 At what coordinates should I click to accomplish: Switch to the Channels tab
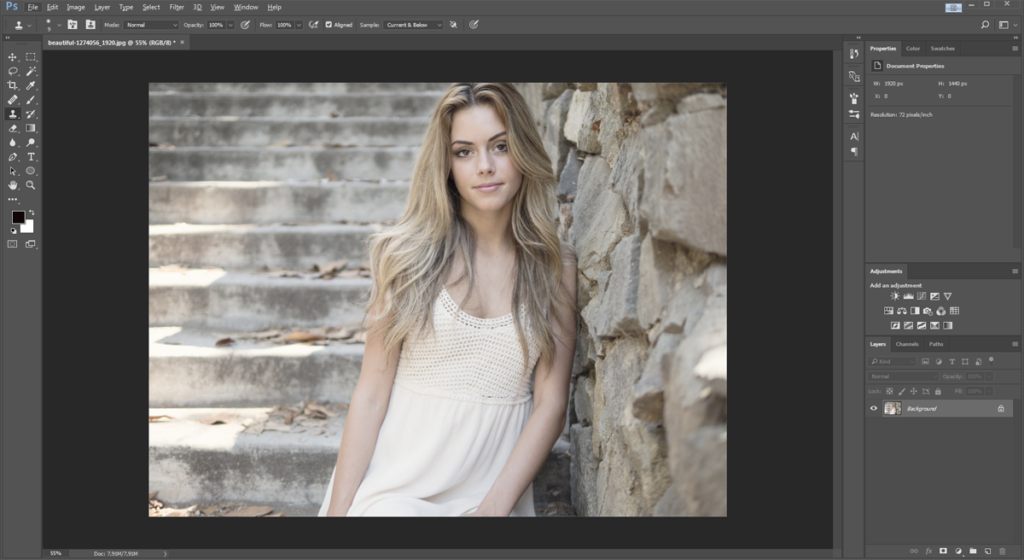coord(906,344)
